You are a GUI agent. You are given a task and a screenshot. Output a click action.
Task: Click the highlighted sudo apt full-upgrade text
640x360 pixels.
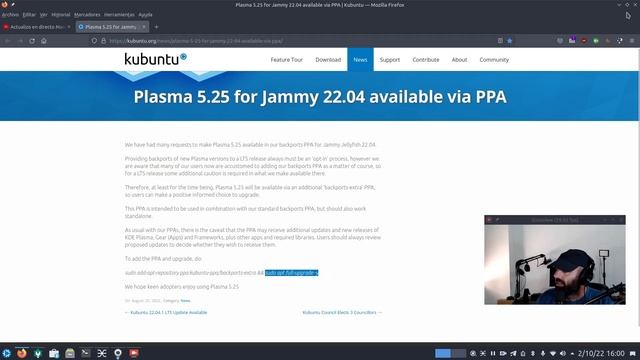coord(291,273)
